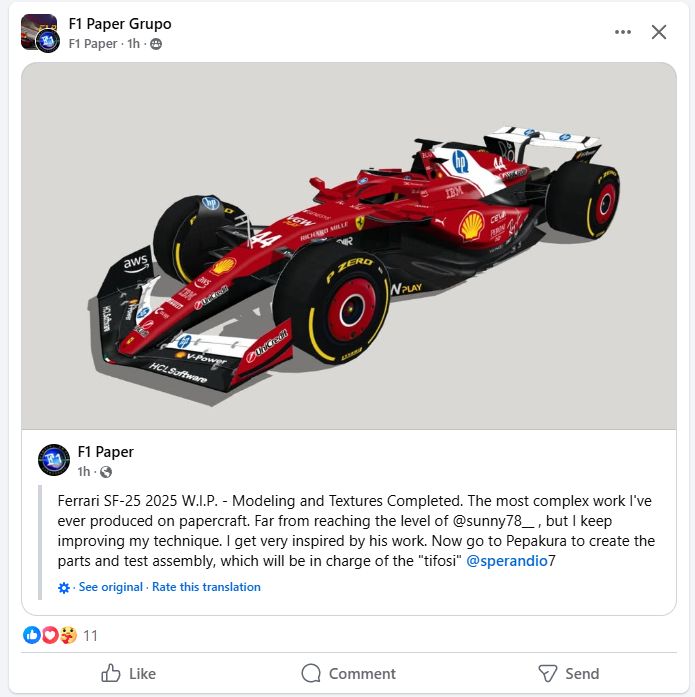The height and width of the screenshot is (697, 695).
Task: Open the F1 Paper page name in shared post
Action: 105,452
